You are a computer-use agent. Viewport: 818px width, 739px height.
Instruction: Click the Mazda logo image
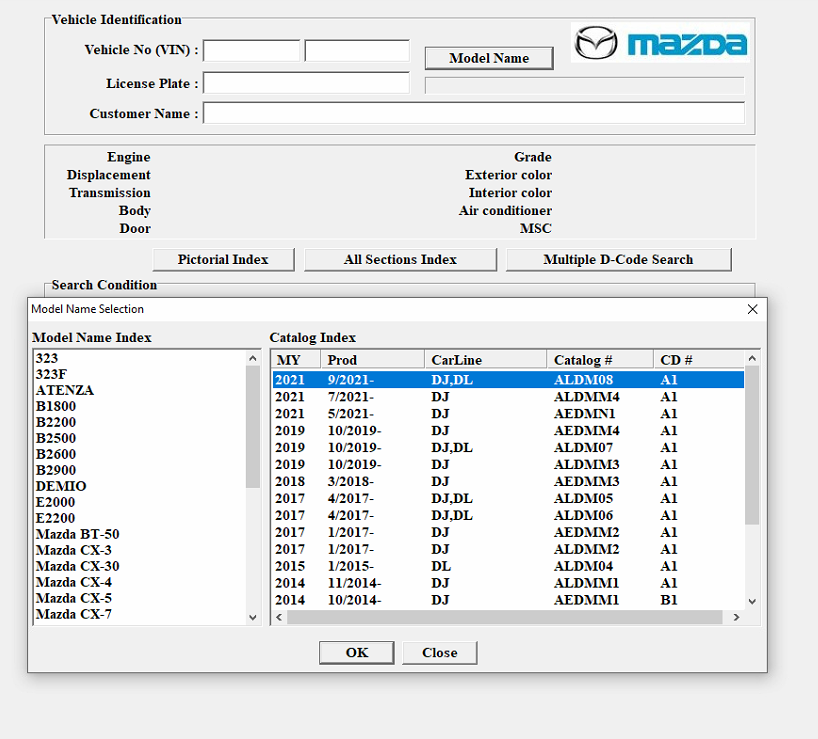pyautogui.click(x=660, y=43)
